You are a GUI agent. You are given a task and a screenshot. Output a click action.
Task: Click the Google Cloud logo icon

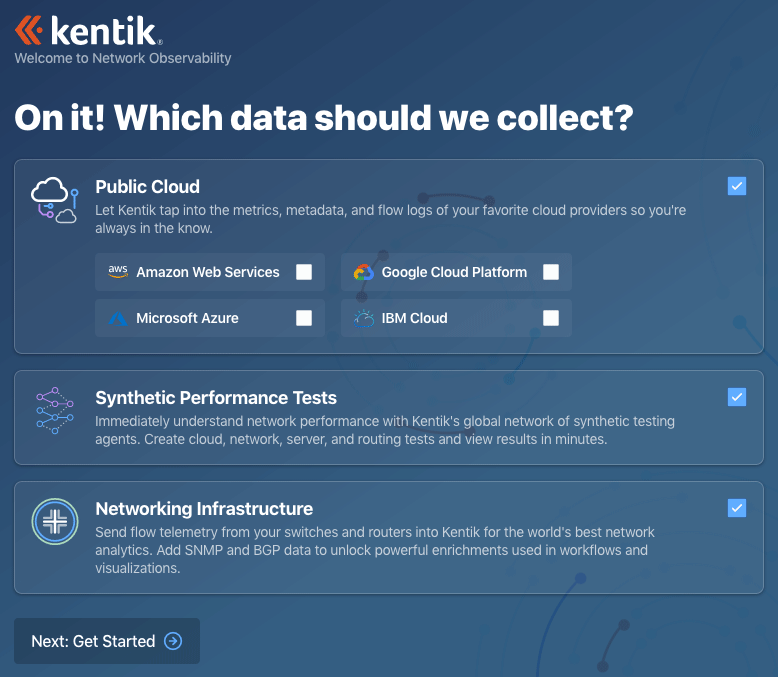point(364,272)
